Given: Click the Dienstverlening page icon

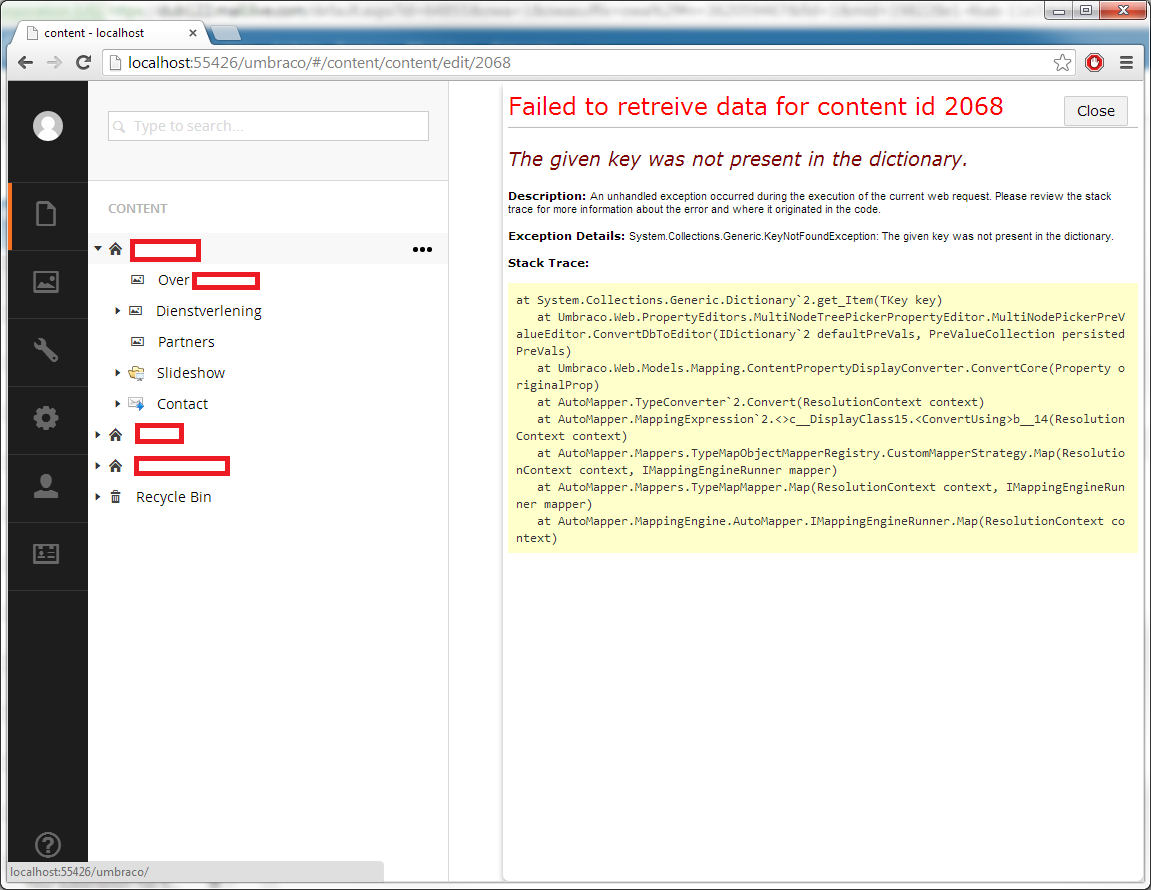Looking at the screenshot, I should click(136, 311).
